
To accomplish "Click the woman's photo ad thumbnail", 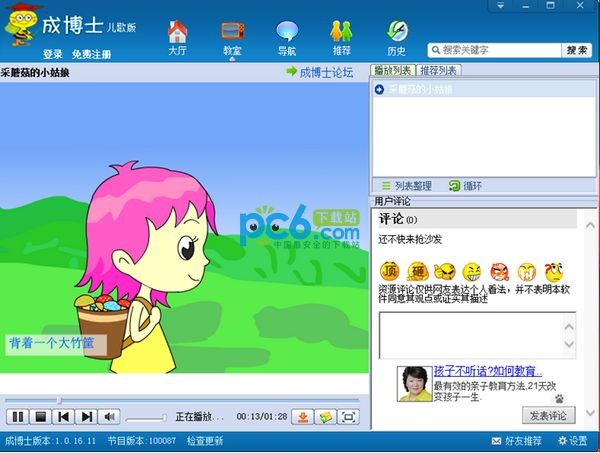I will (414, 383).
